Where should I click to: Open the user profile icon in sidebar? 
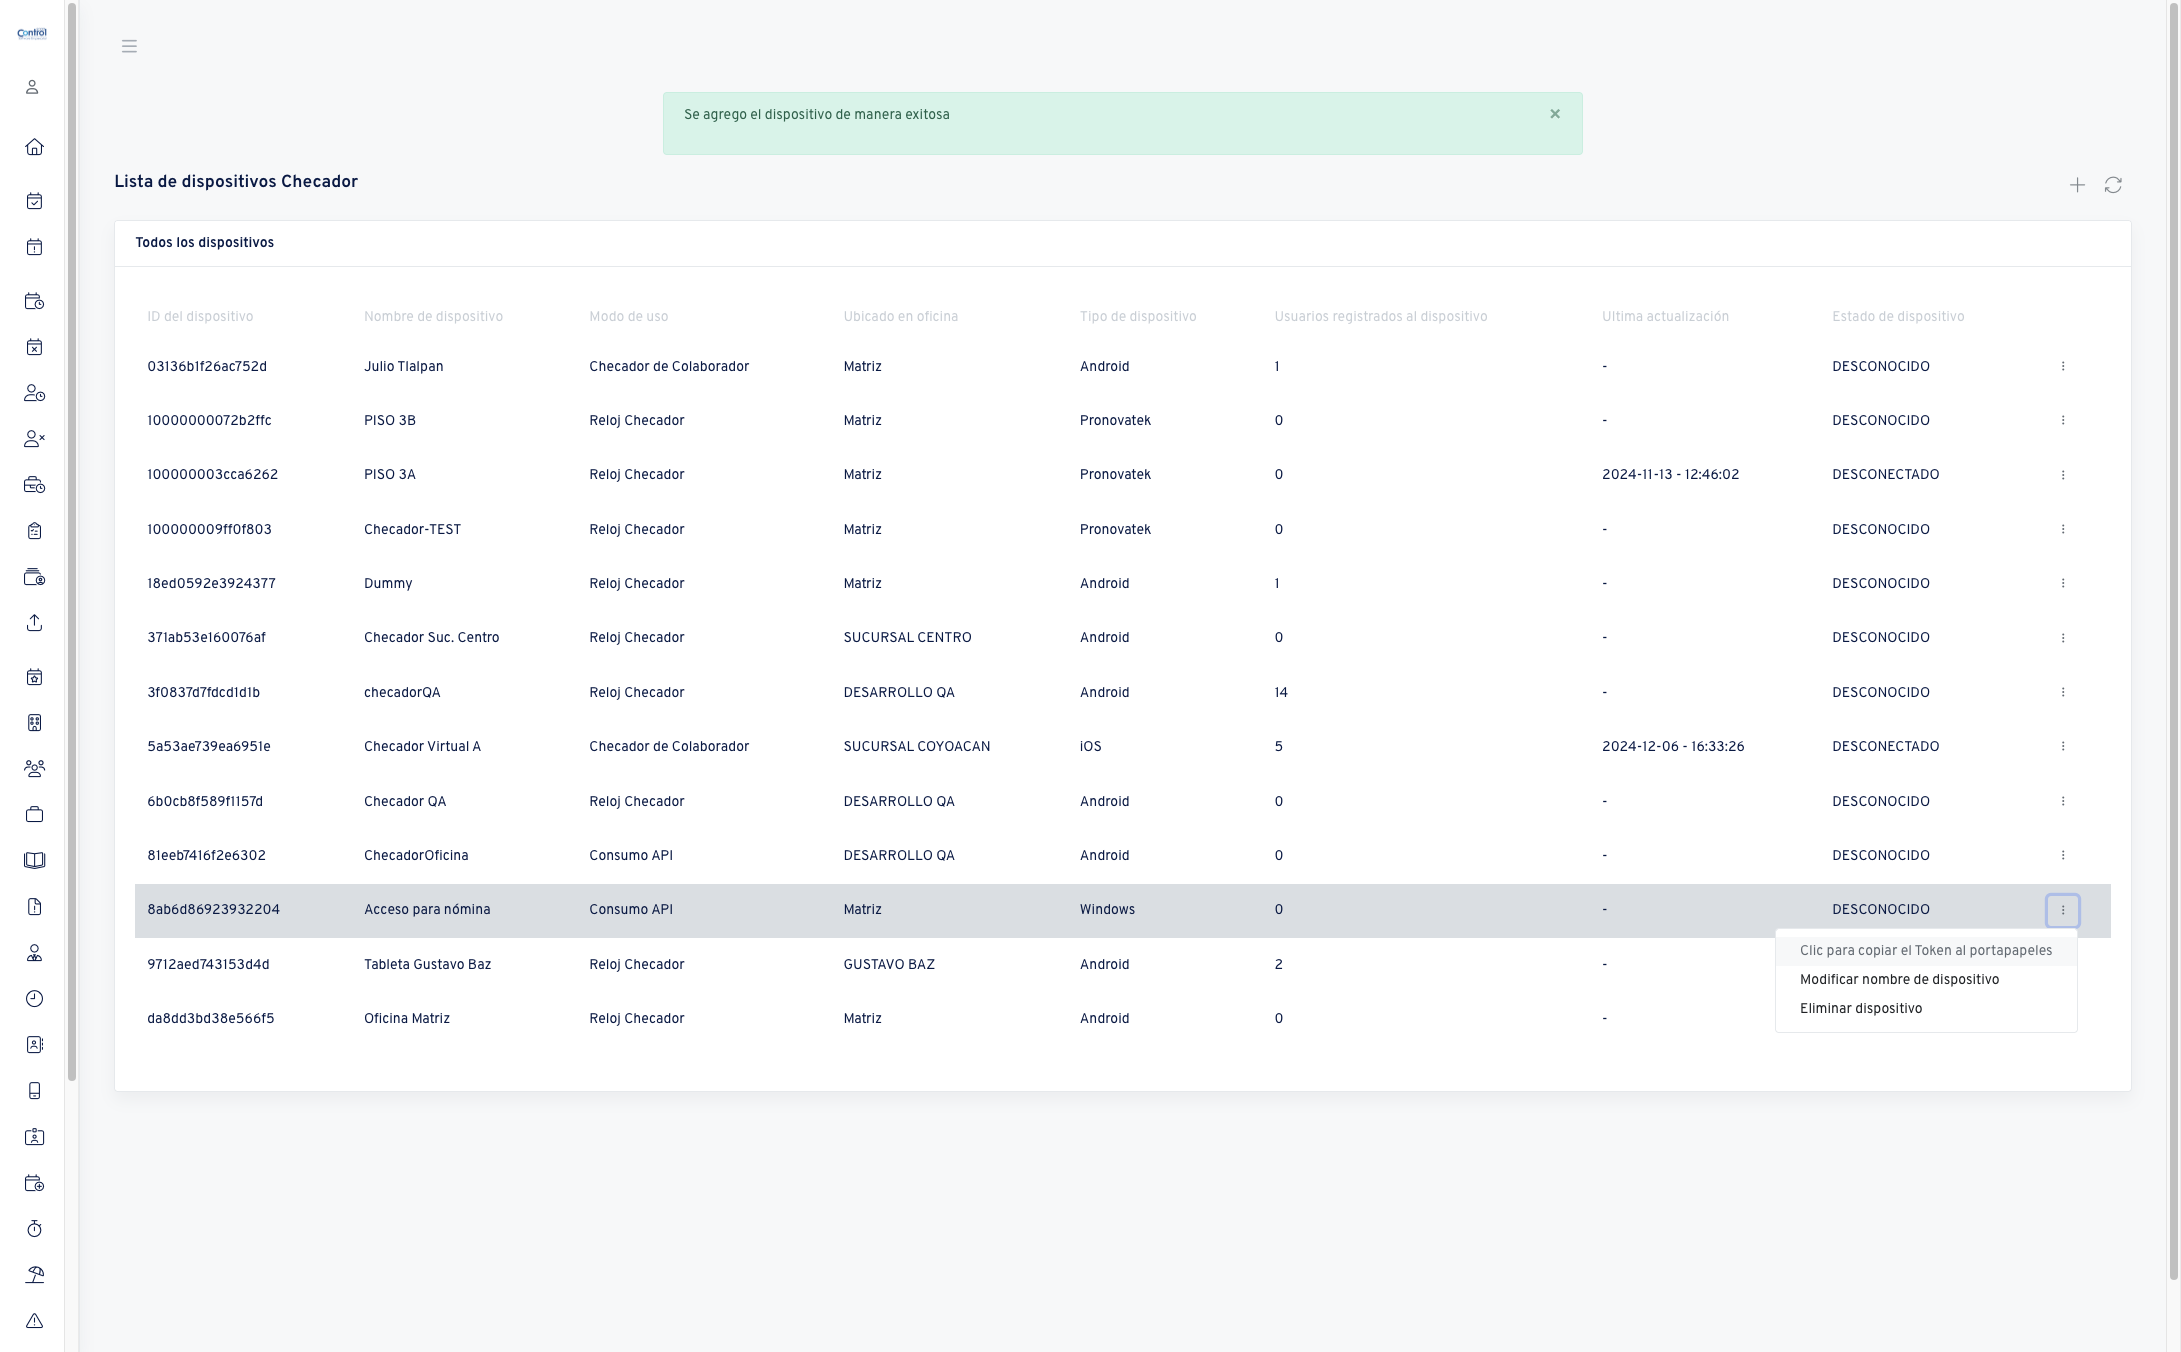[32, 87]
